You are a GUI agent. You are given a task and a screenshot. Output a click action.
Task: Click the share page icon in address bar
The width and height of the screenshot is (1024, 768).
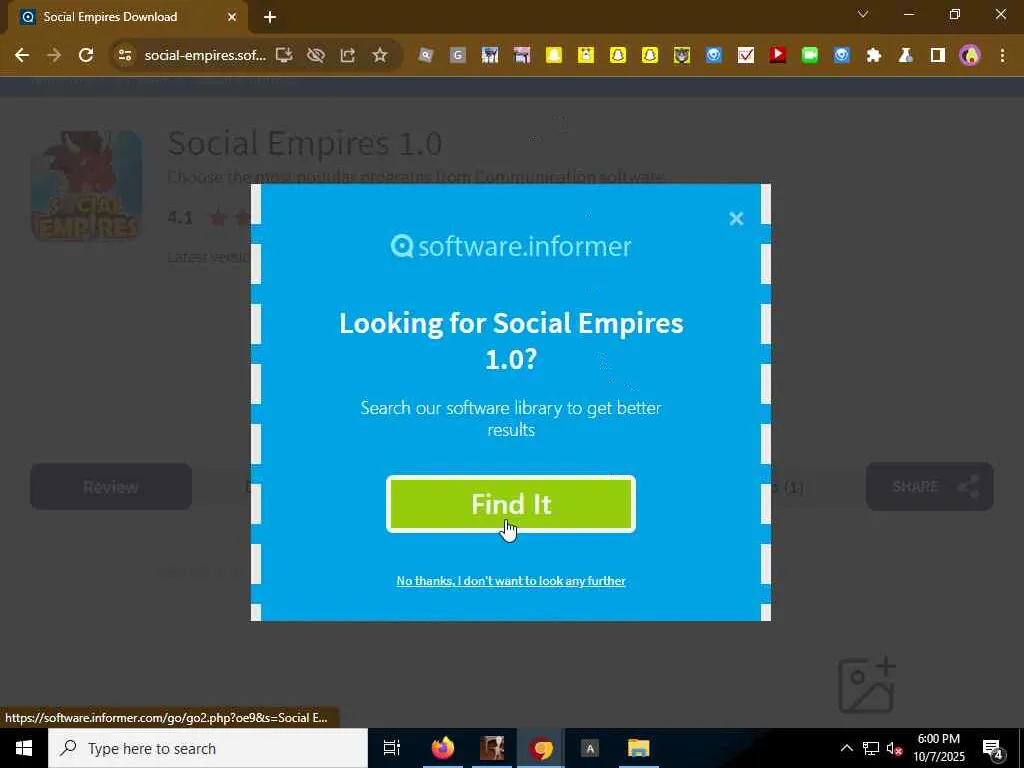(348, 56)
